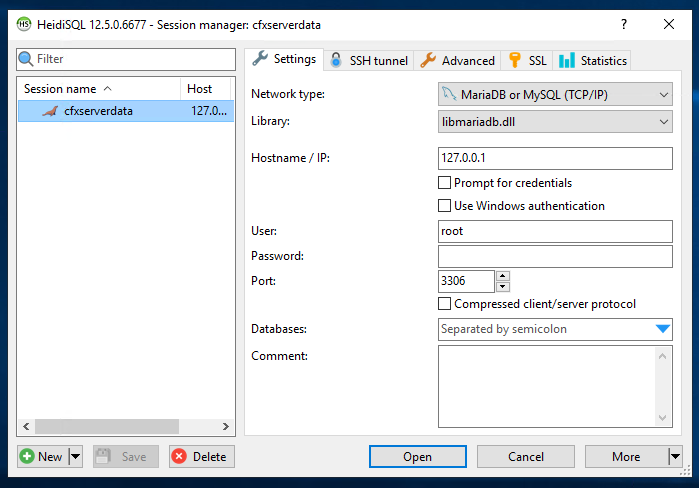Close the Session manager window
This screenshot has height=488, width=699.
tap(669, 24)
